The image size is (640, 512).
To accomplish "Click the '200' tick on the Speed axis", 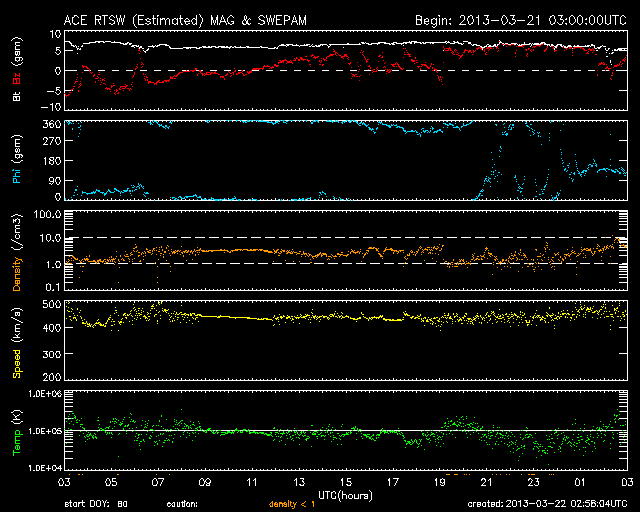I will 52,376.
